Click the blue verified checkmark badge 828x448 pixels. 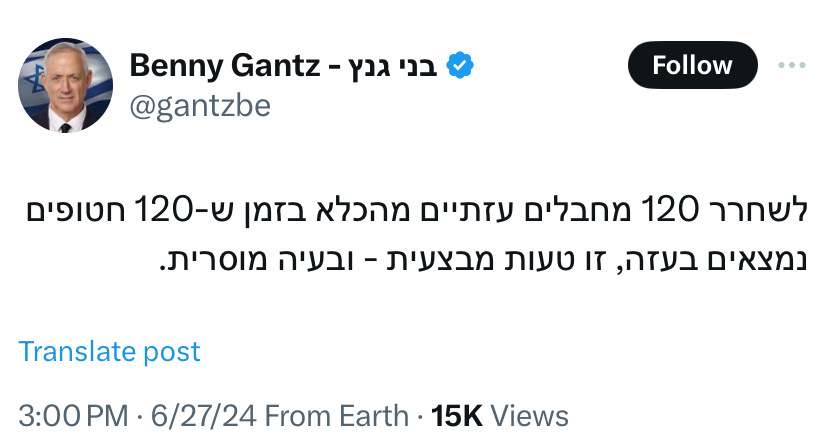[459, 66]
